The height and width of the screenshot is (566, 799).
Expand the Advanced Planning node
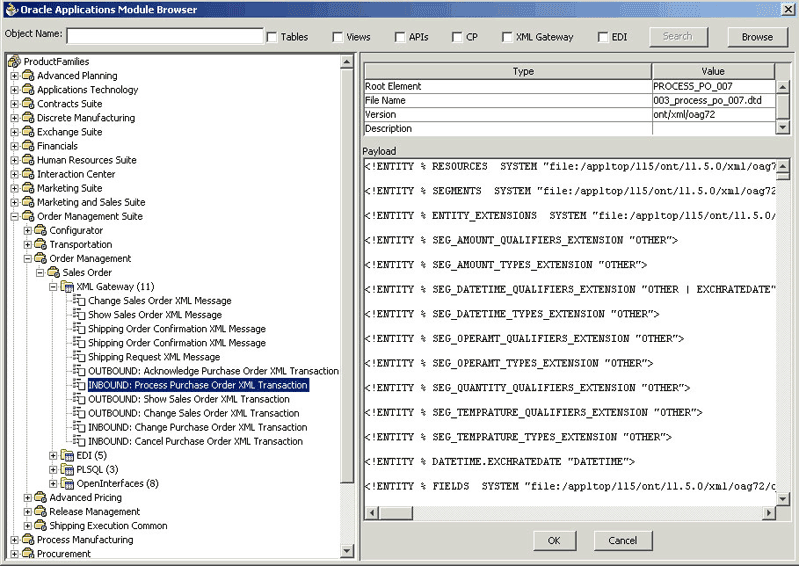point(14,76)
